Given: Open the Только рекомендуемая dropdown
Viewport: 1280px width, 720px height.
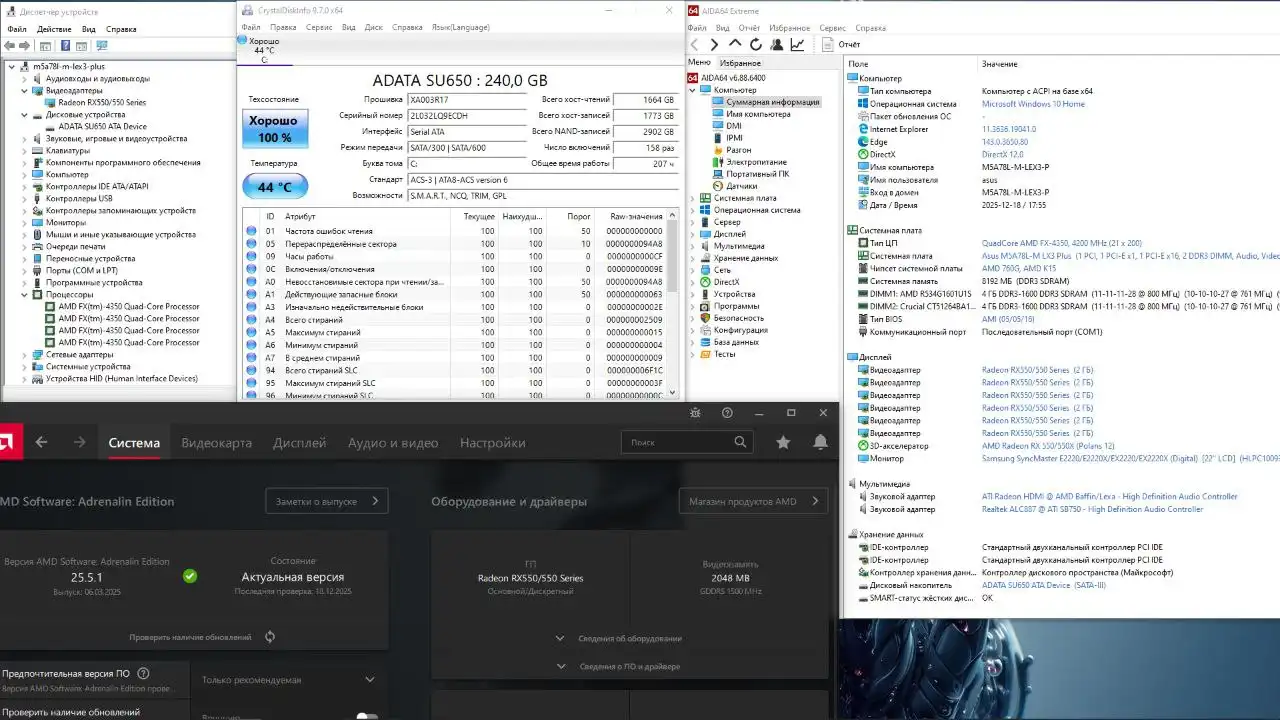Looking at the screenshot, I should (x=288, y=680).
